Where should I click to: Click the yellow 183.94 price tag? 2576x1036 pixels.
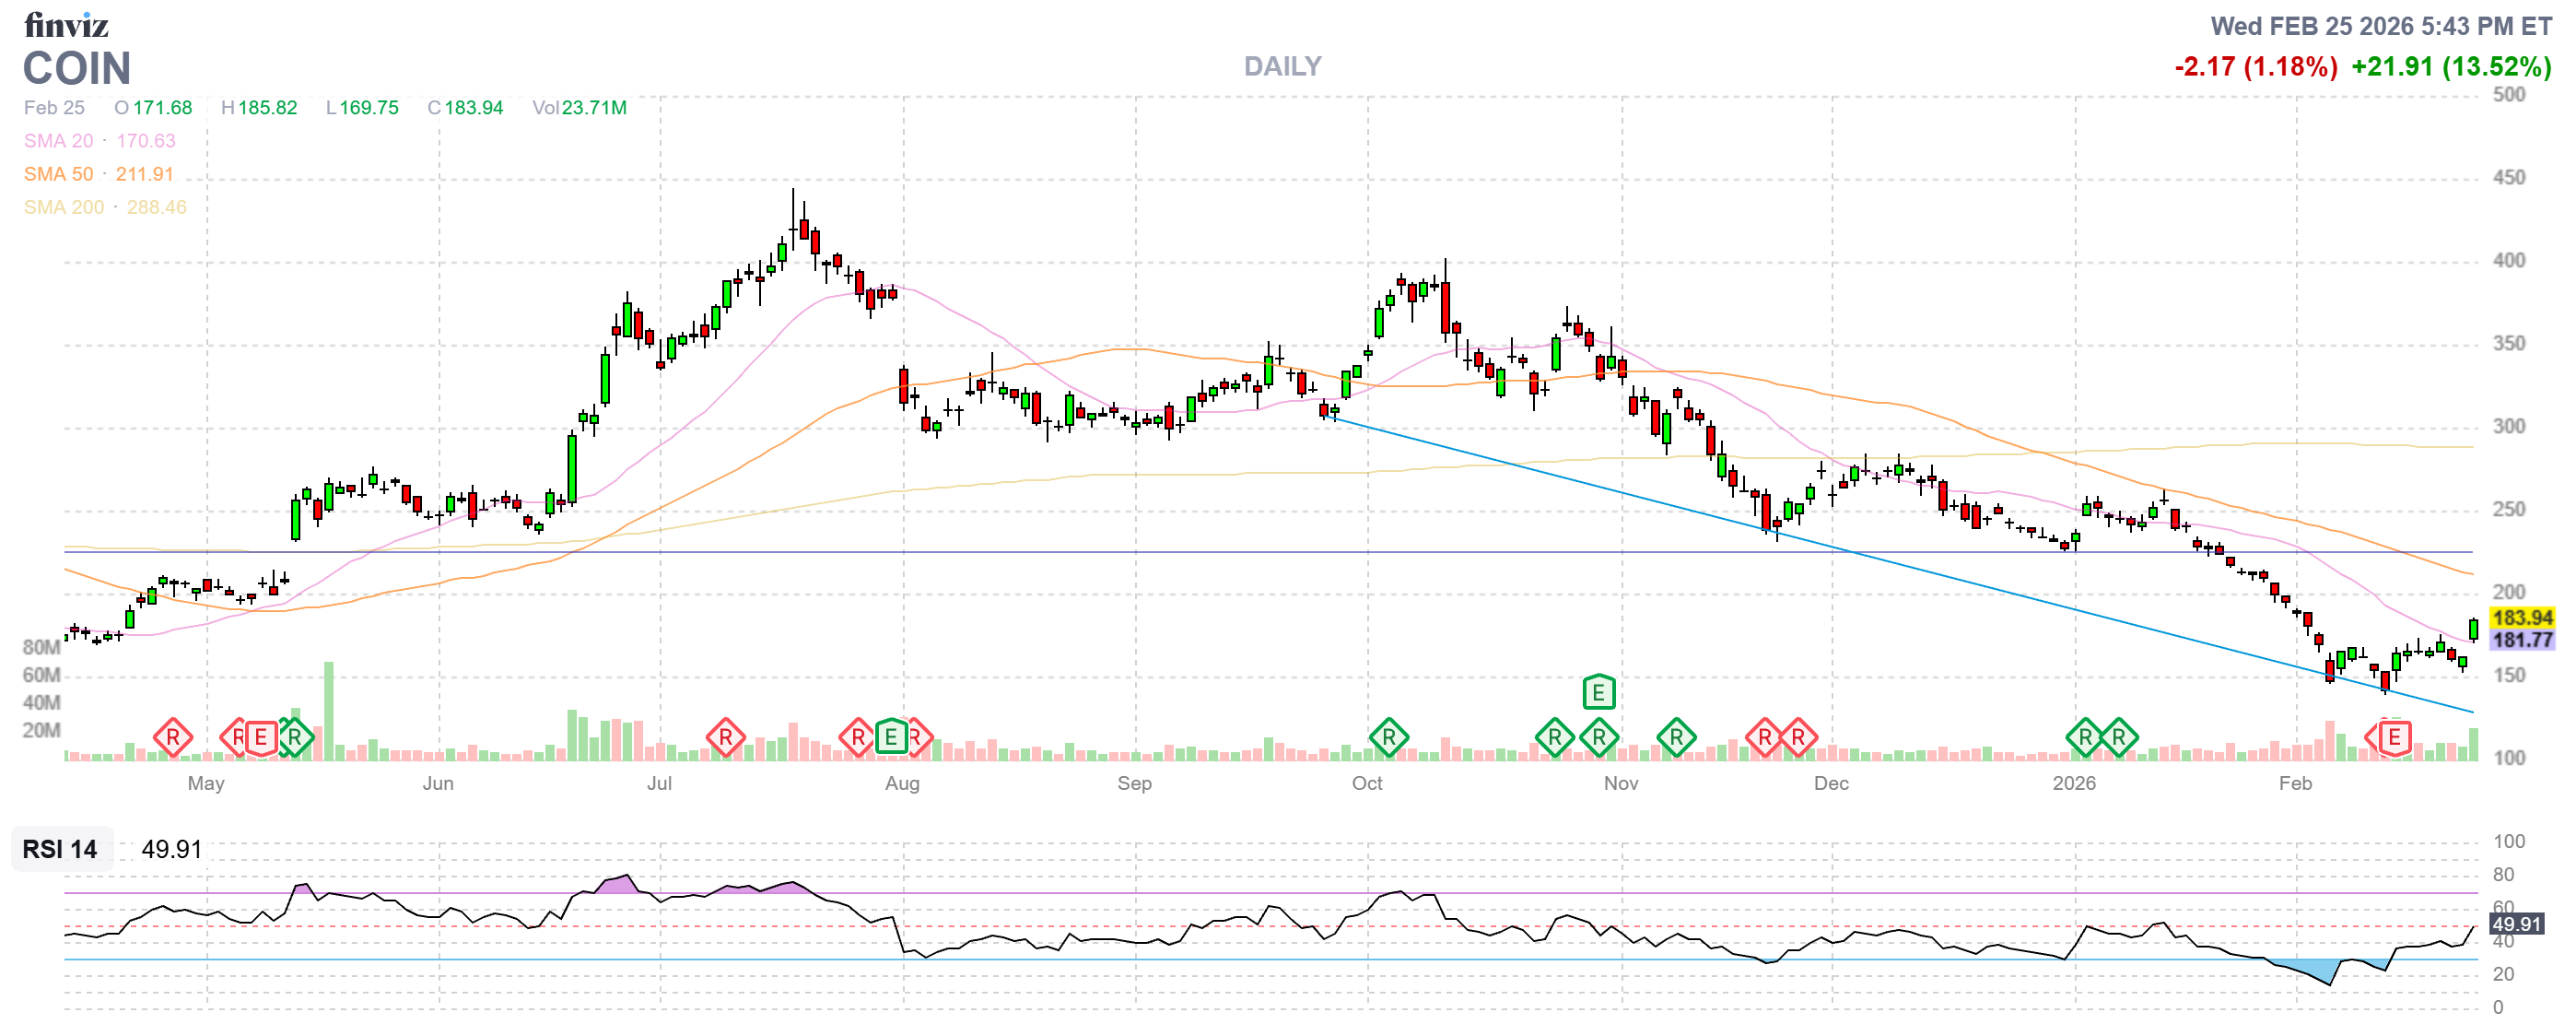[x=2522, y=618]
